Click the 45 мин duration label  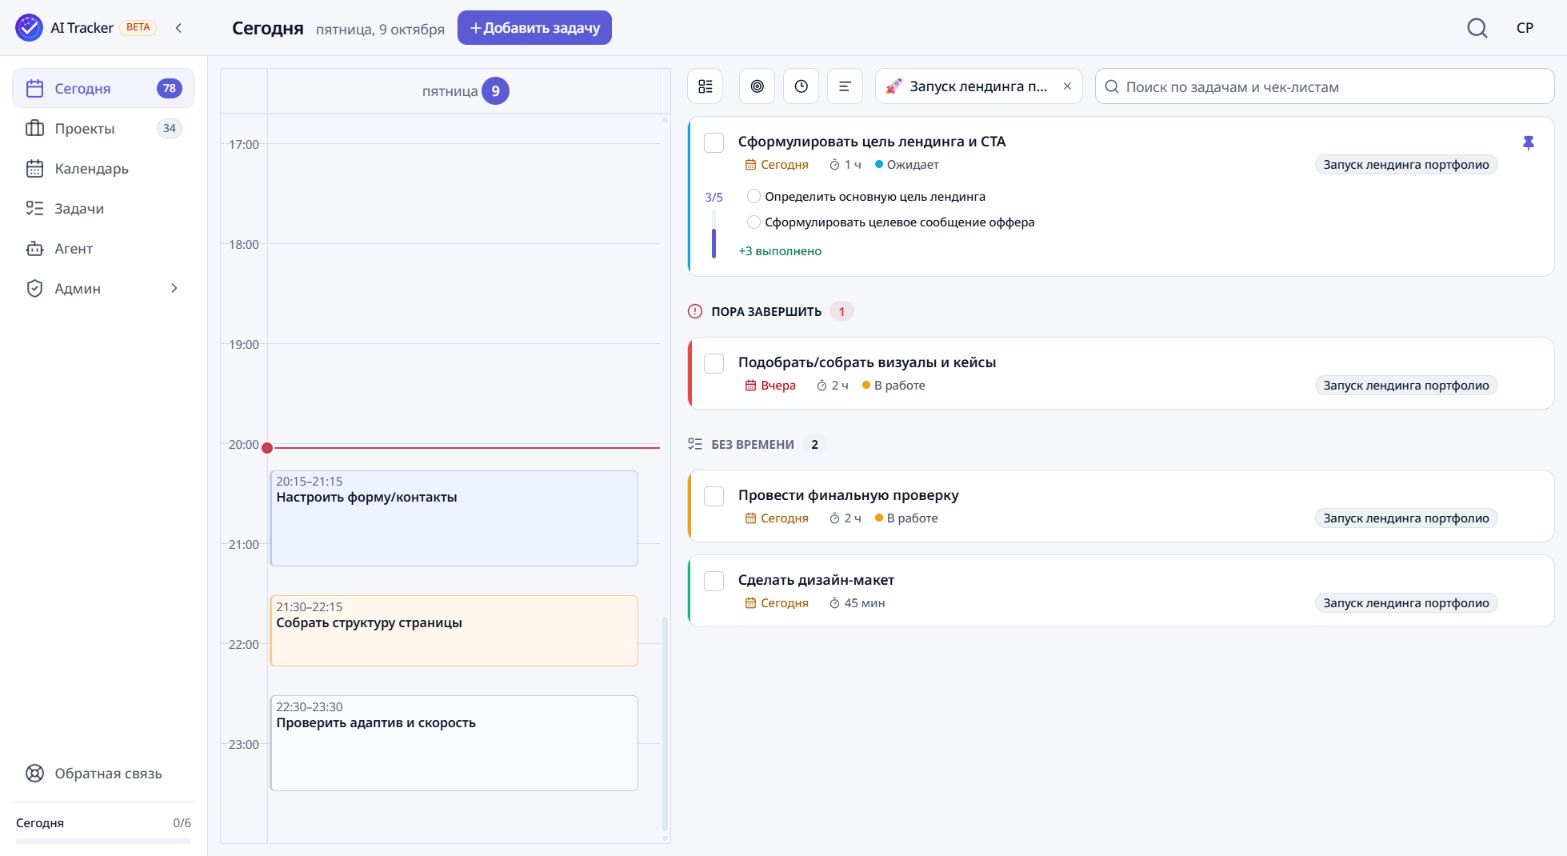click(857, 603)
